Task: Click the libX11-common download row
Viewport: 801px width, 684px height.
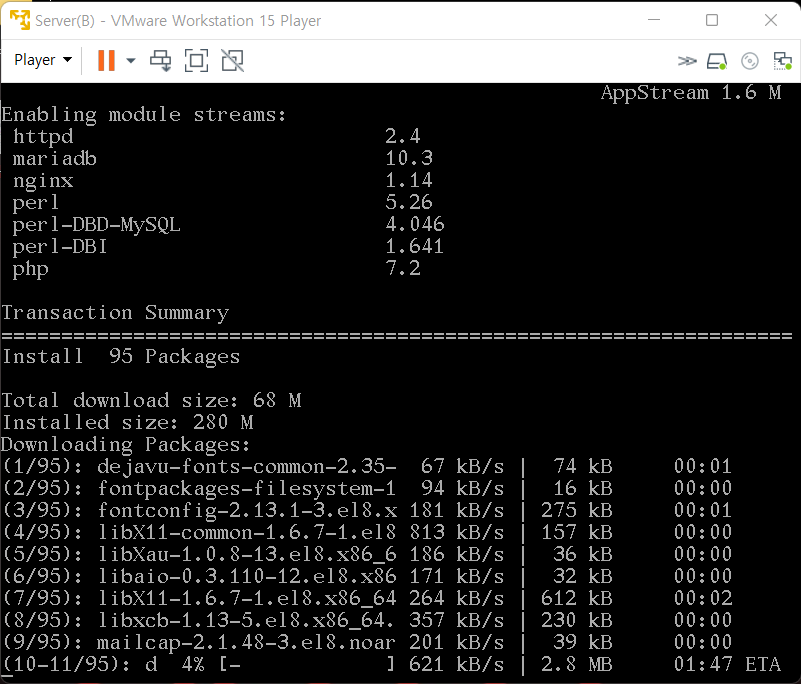Action: pyautogui.click(x=367, y=532)
